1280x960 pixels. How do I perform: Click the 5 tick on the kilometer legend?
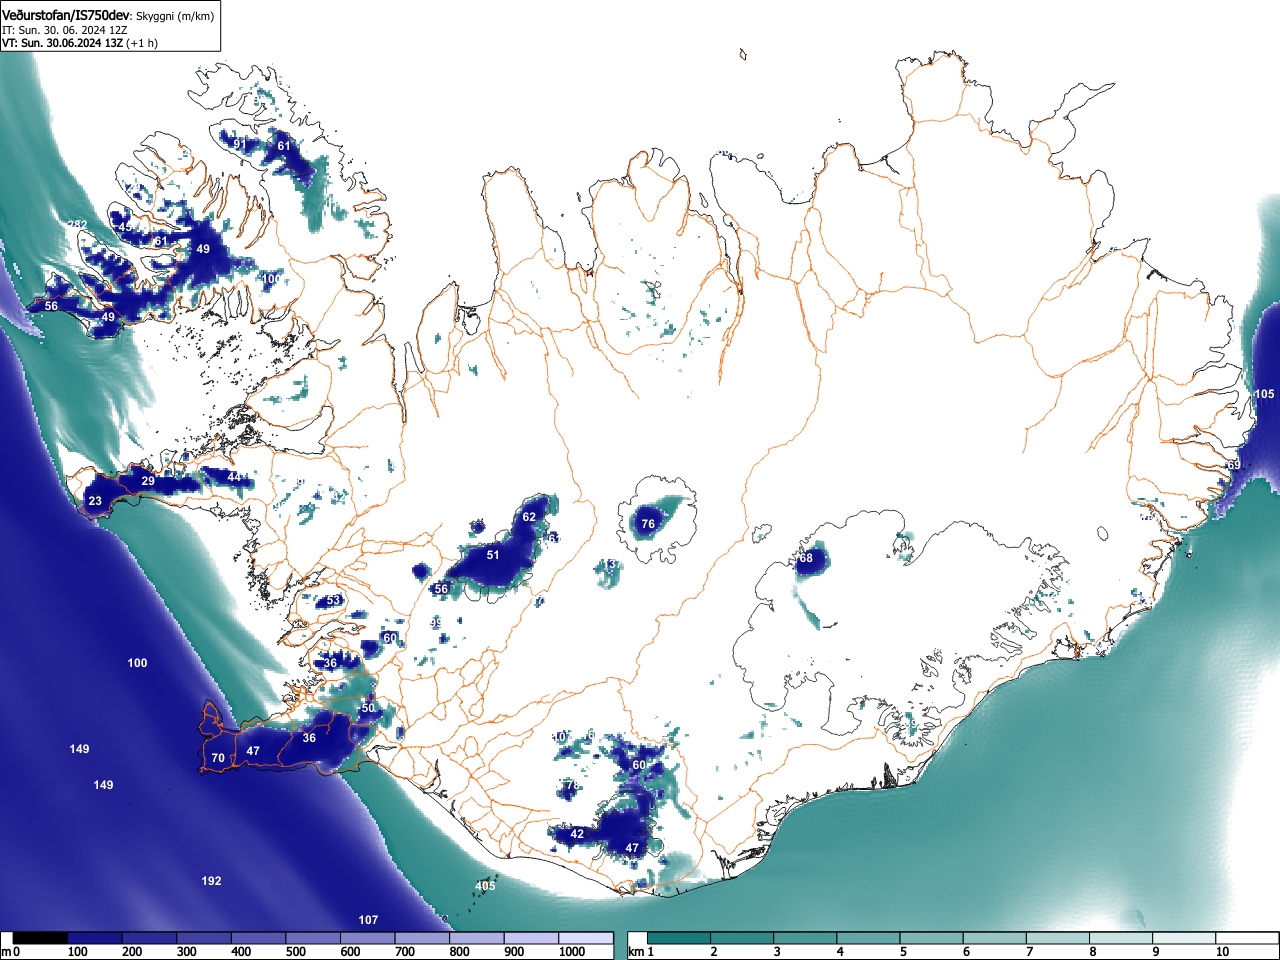point(903,952)
